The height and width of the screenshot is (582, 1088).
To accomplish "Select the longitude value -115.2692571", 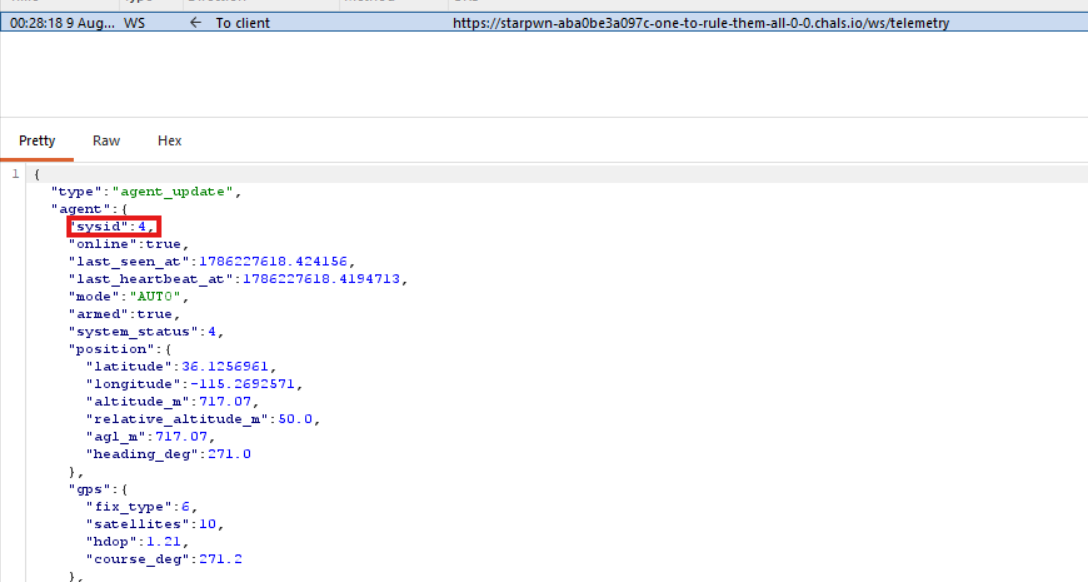I will click(242, 384).
